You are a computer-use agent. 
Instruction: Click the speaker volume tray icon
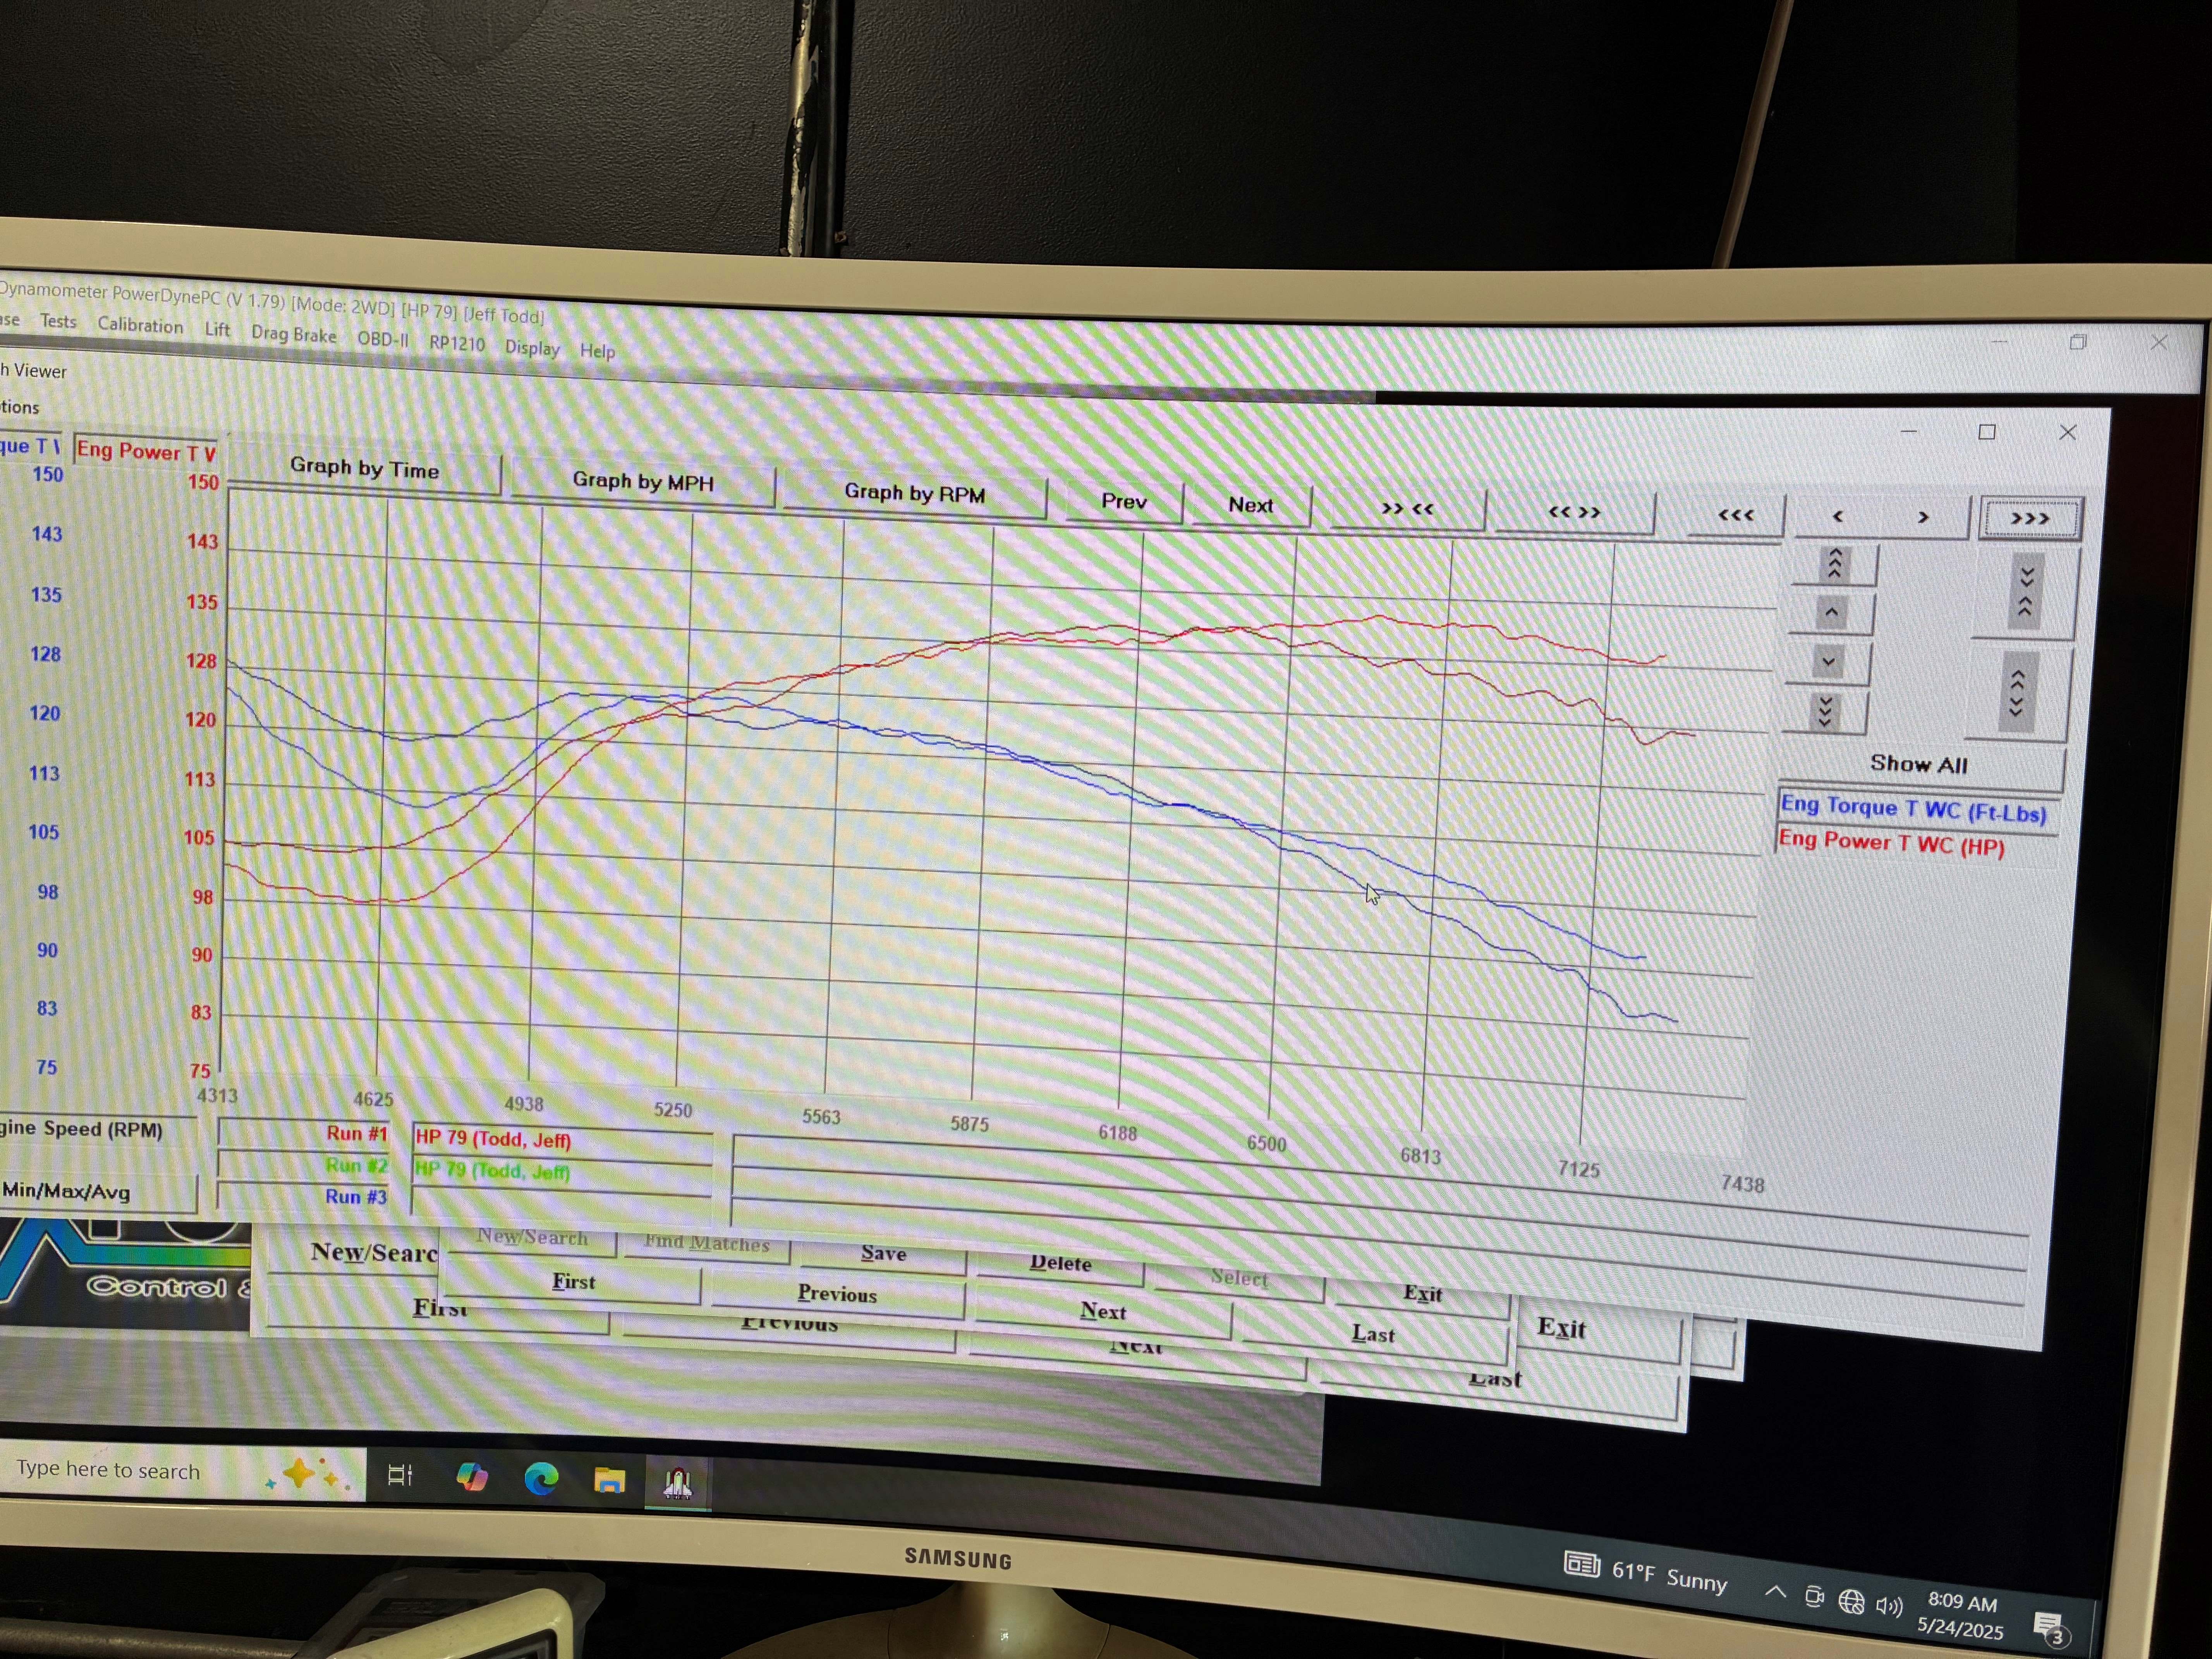tap(1889, 1606)
